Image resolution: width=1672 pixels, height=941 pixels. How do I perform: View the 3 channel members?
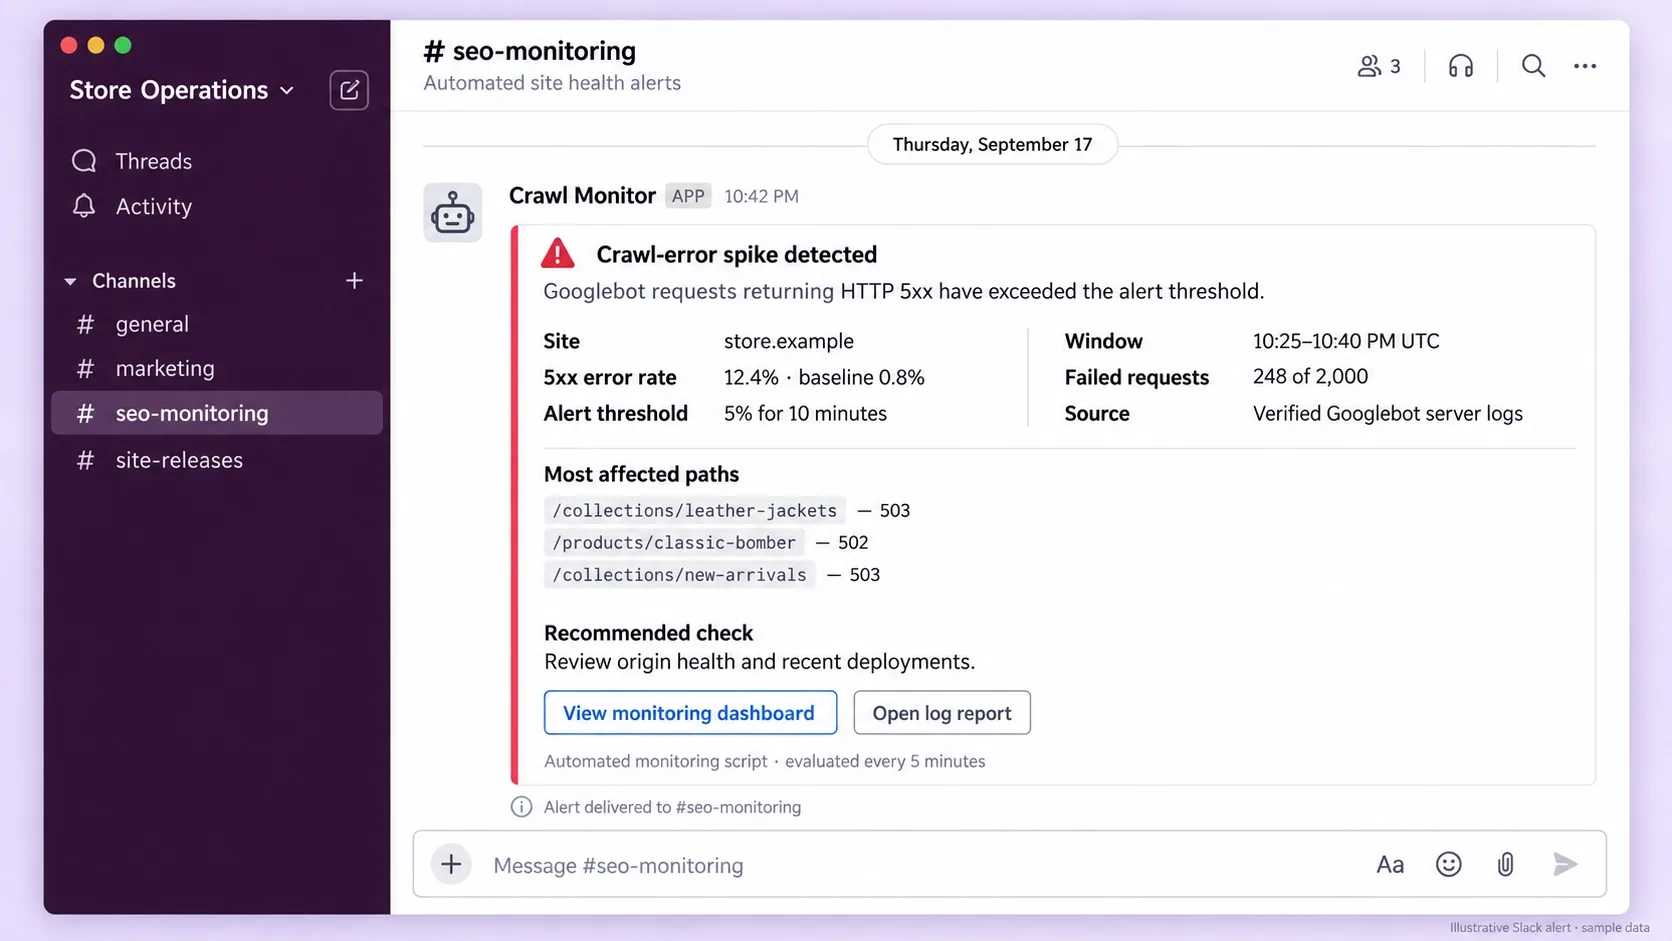click(x=1379, y=66)
